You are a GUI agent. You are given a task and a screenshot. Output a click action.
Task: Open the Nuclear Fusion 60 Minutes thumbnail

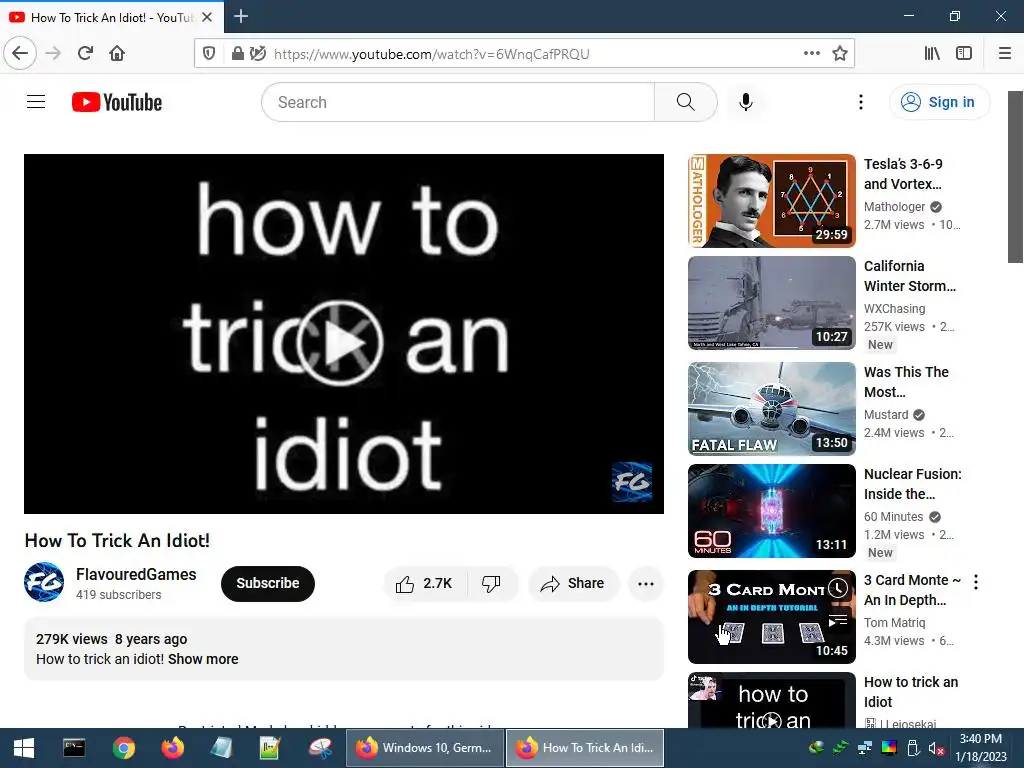click(771, 511)
